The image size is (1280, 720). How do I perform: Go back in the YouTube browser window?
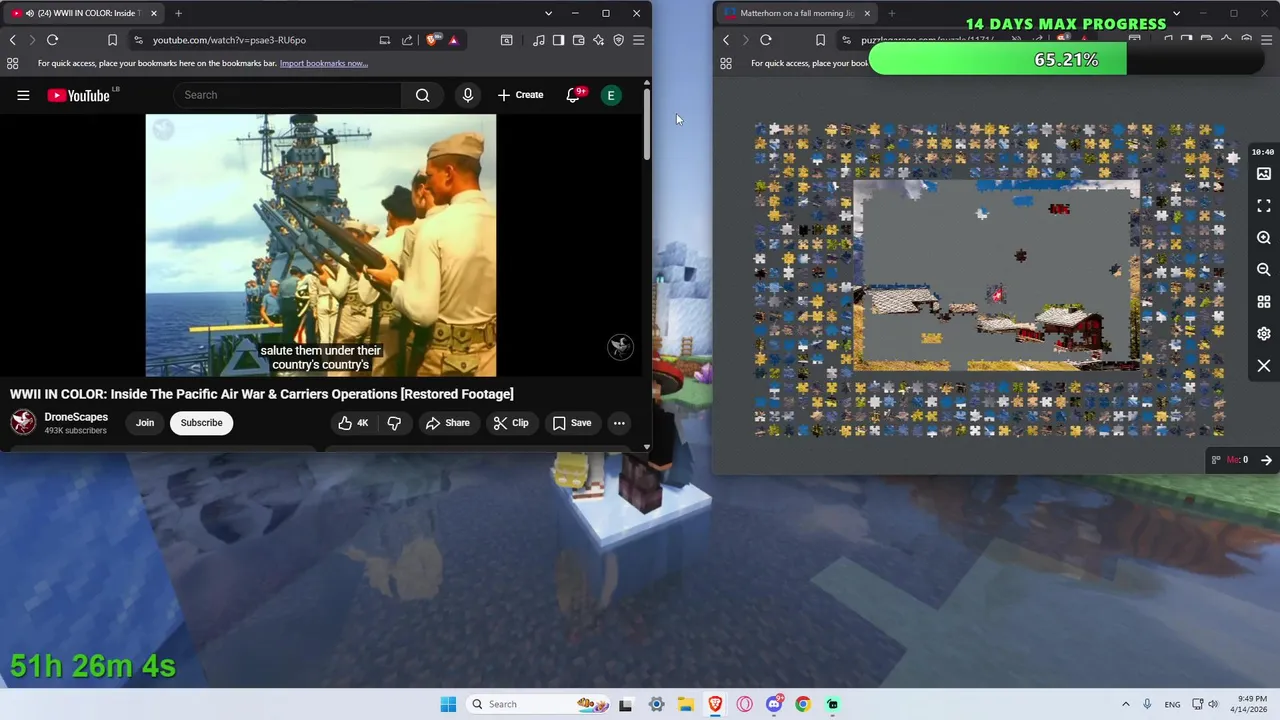[12, 40]
